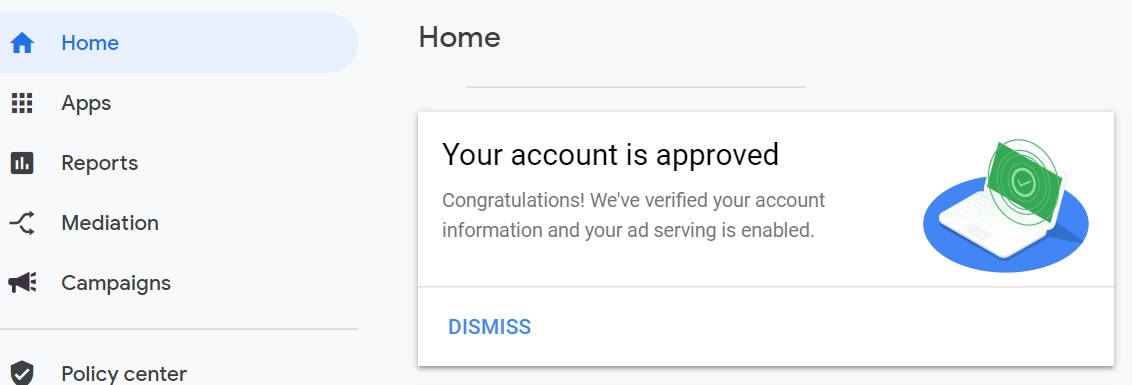Screen dimensions: 1132x385
Task: Click the Mediation branching arrows icon
Action: coord(22,222)
